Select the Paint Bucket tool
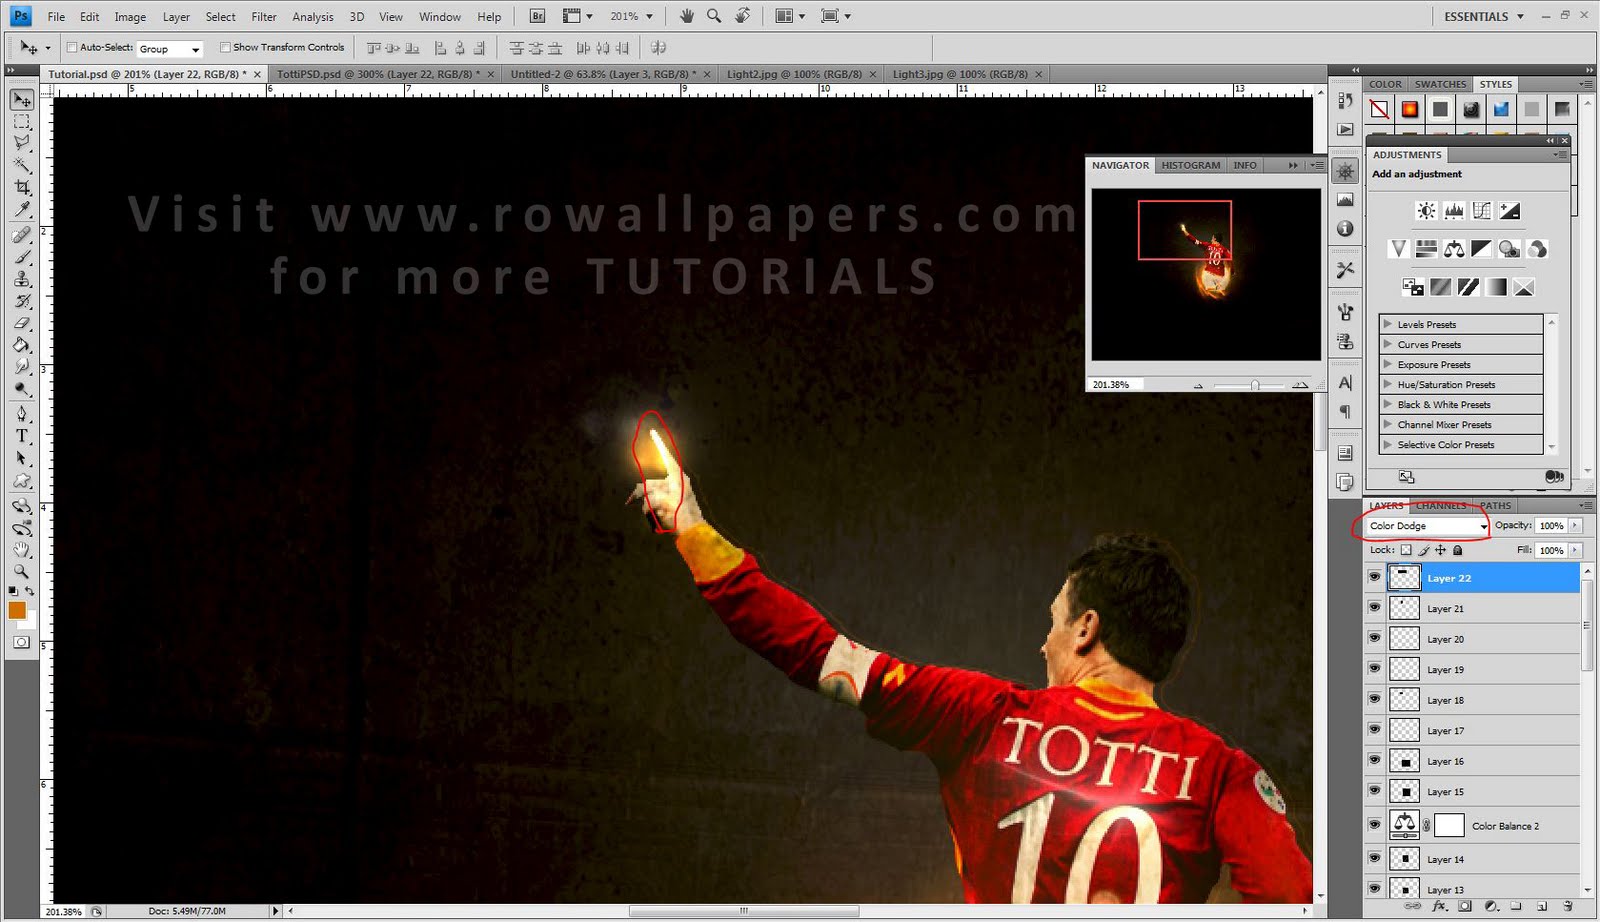Image resolution: width=1600 pixels, height=922 pixels. [22, 345]
